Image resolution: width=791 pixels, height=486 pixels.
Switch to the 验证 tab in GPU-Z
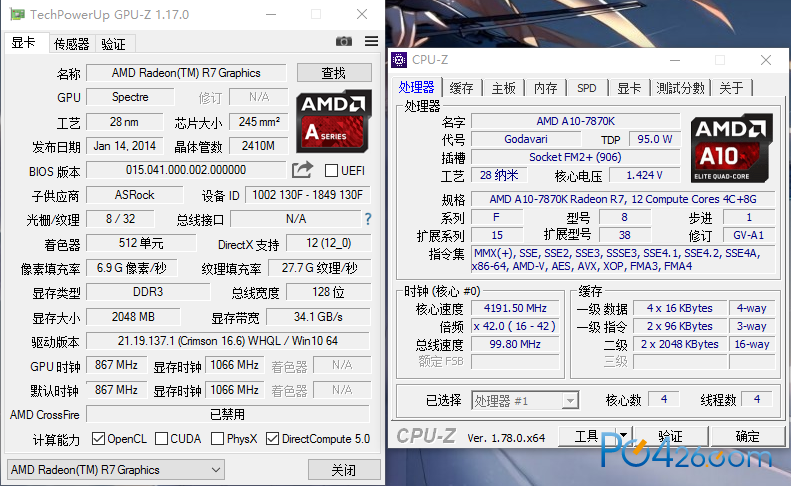pos(114,44)
